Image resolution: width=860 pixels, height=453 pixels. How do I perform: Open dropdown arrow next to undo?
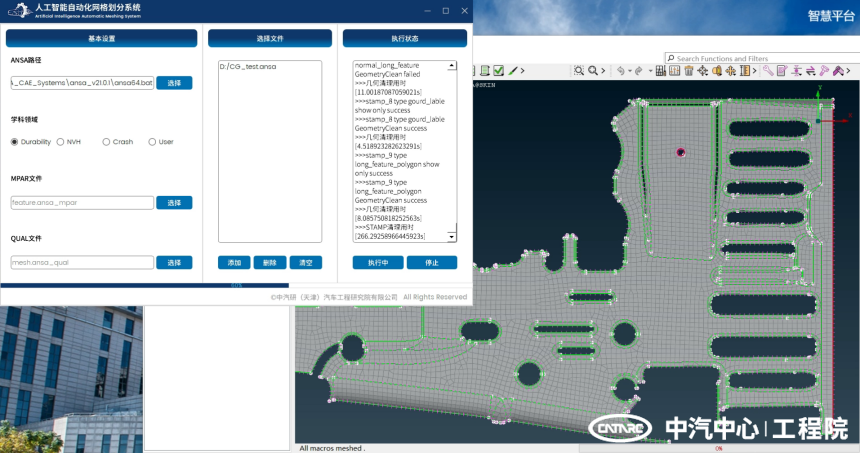click(630, 70)
